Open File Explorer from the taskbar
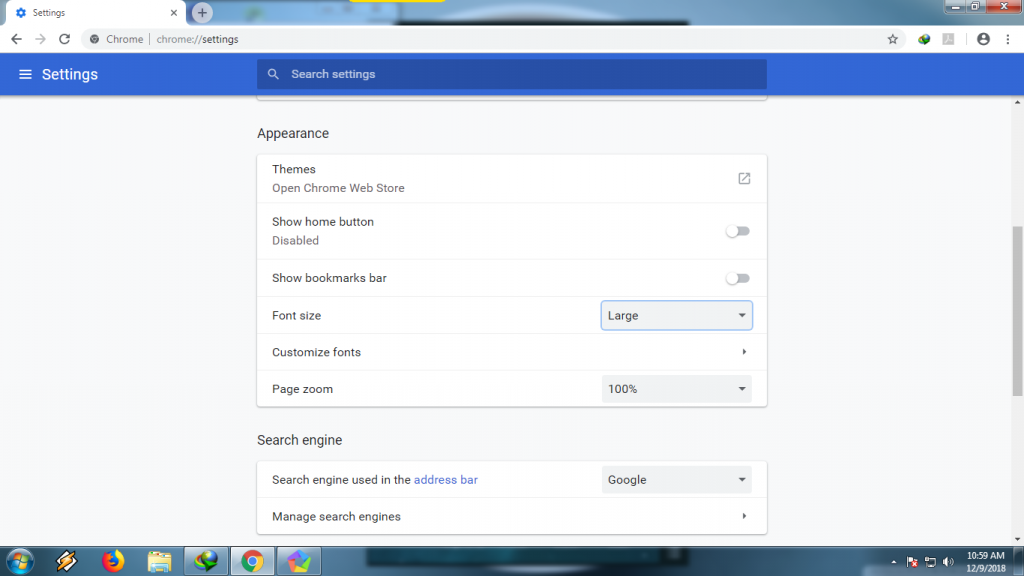 [x=159, y=562]
